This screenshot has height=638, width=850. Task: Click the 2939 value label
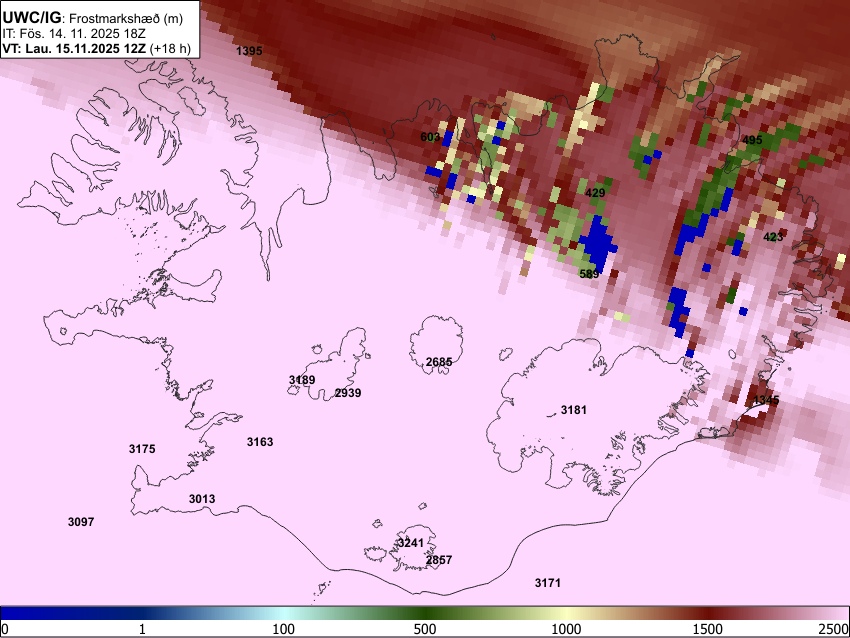(348, 392)
